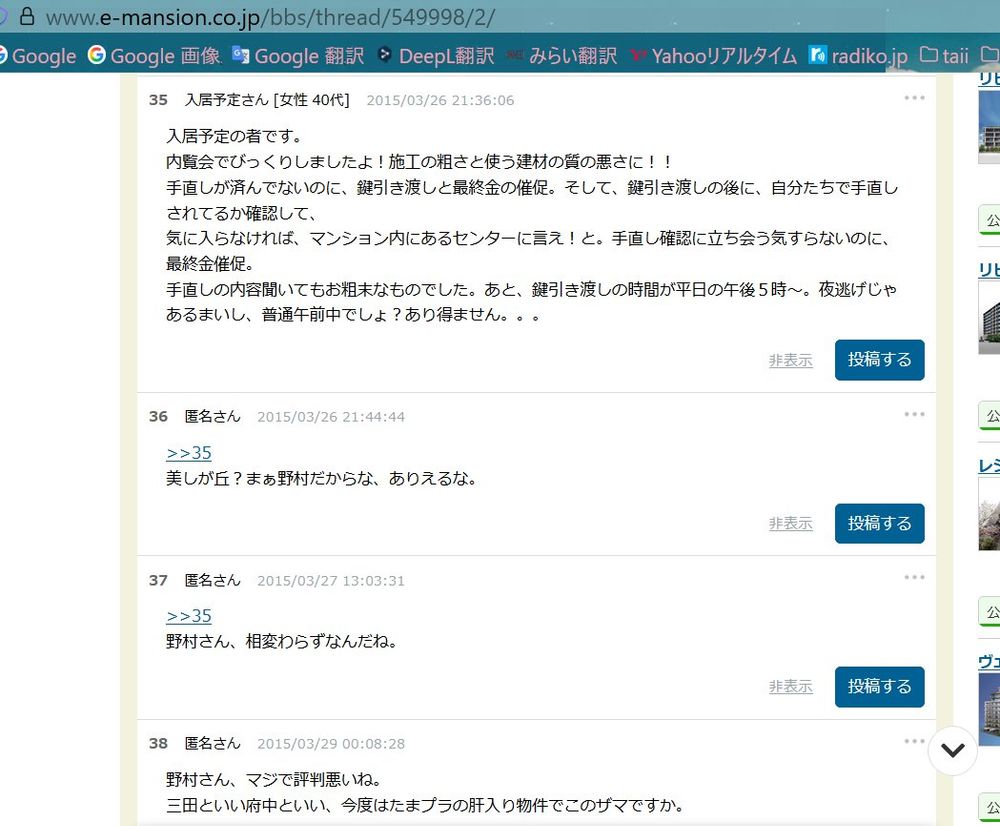Screen dimensions: 1000x826
Task: Click post number 36
Action: pyautogui.click(x=158, y=417)
